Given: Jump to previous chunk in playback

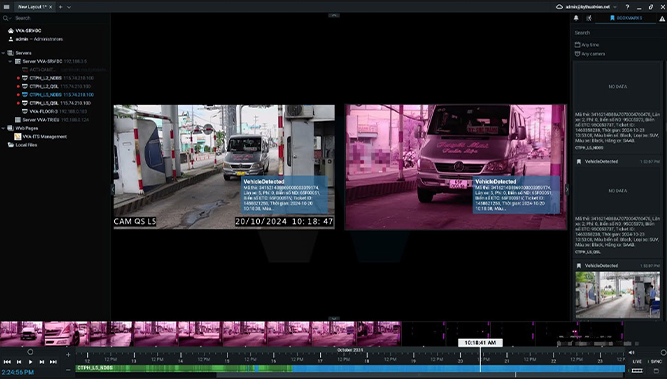Looking at the screenshot, I should click(7, 362).
